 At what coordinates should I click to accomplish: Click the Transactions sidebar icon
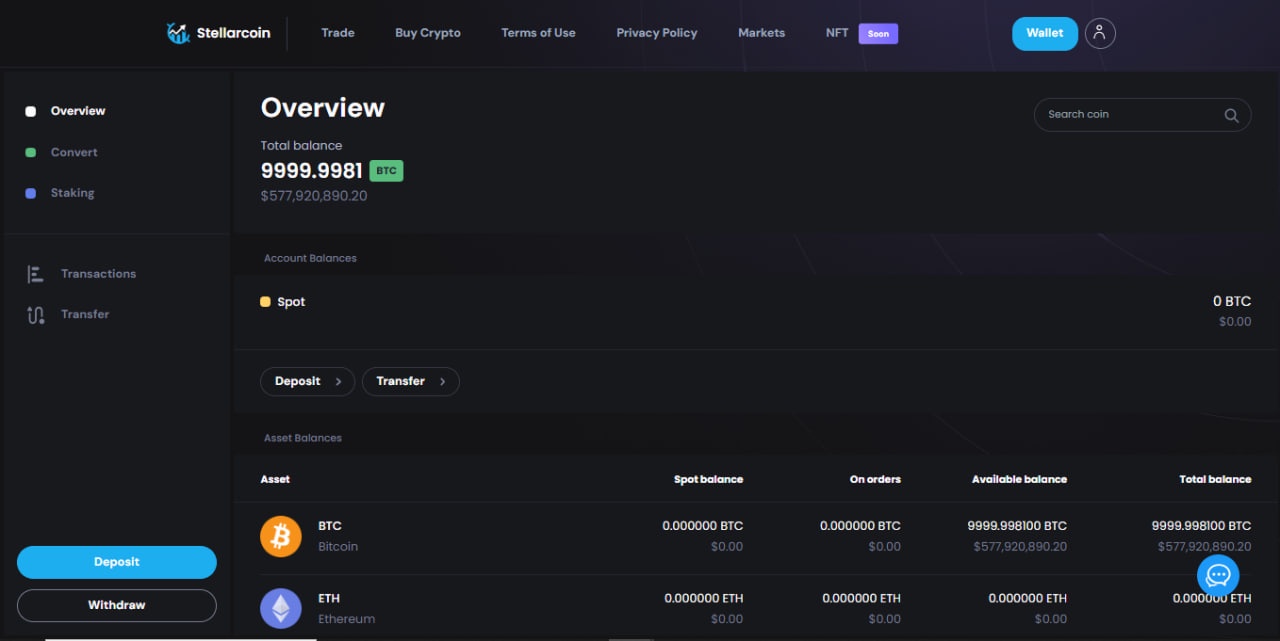[x=35, y=274]
